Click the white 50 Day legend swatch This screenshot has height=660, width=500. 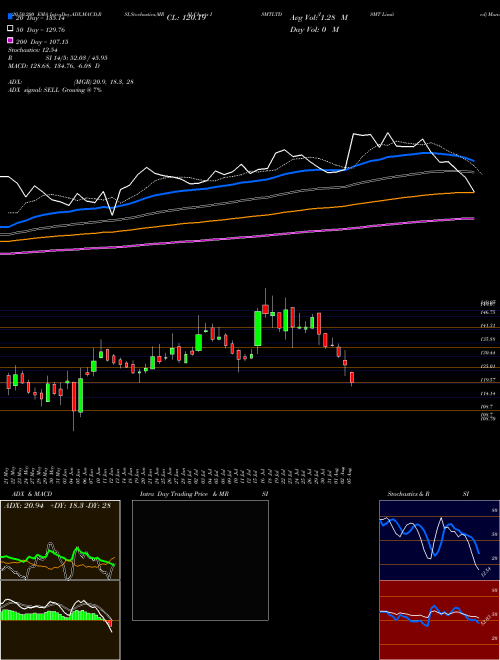click(x=10, y=29)
